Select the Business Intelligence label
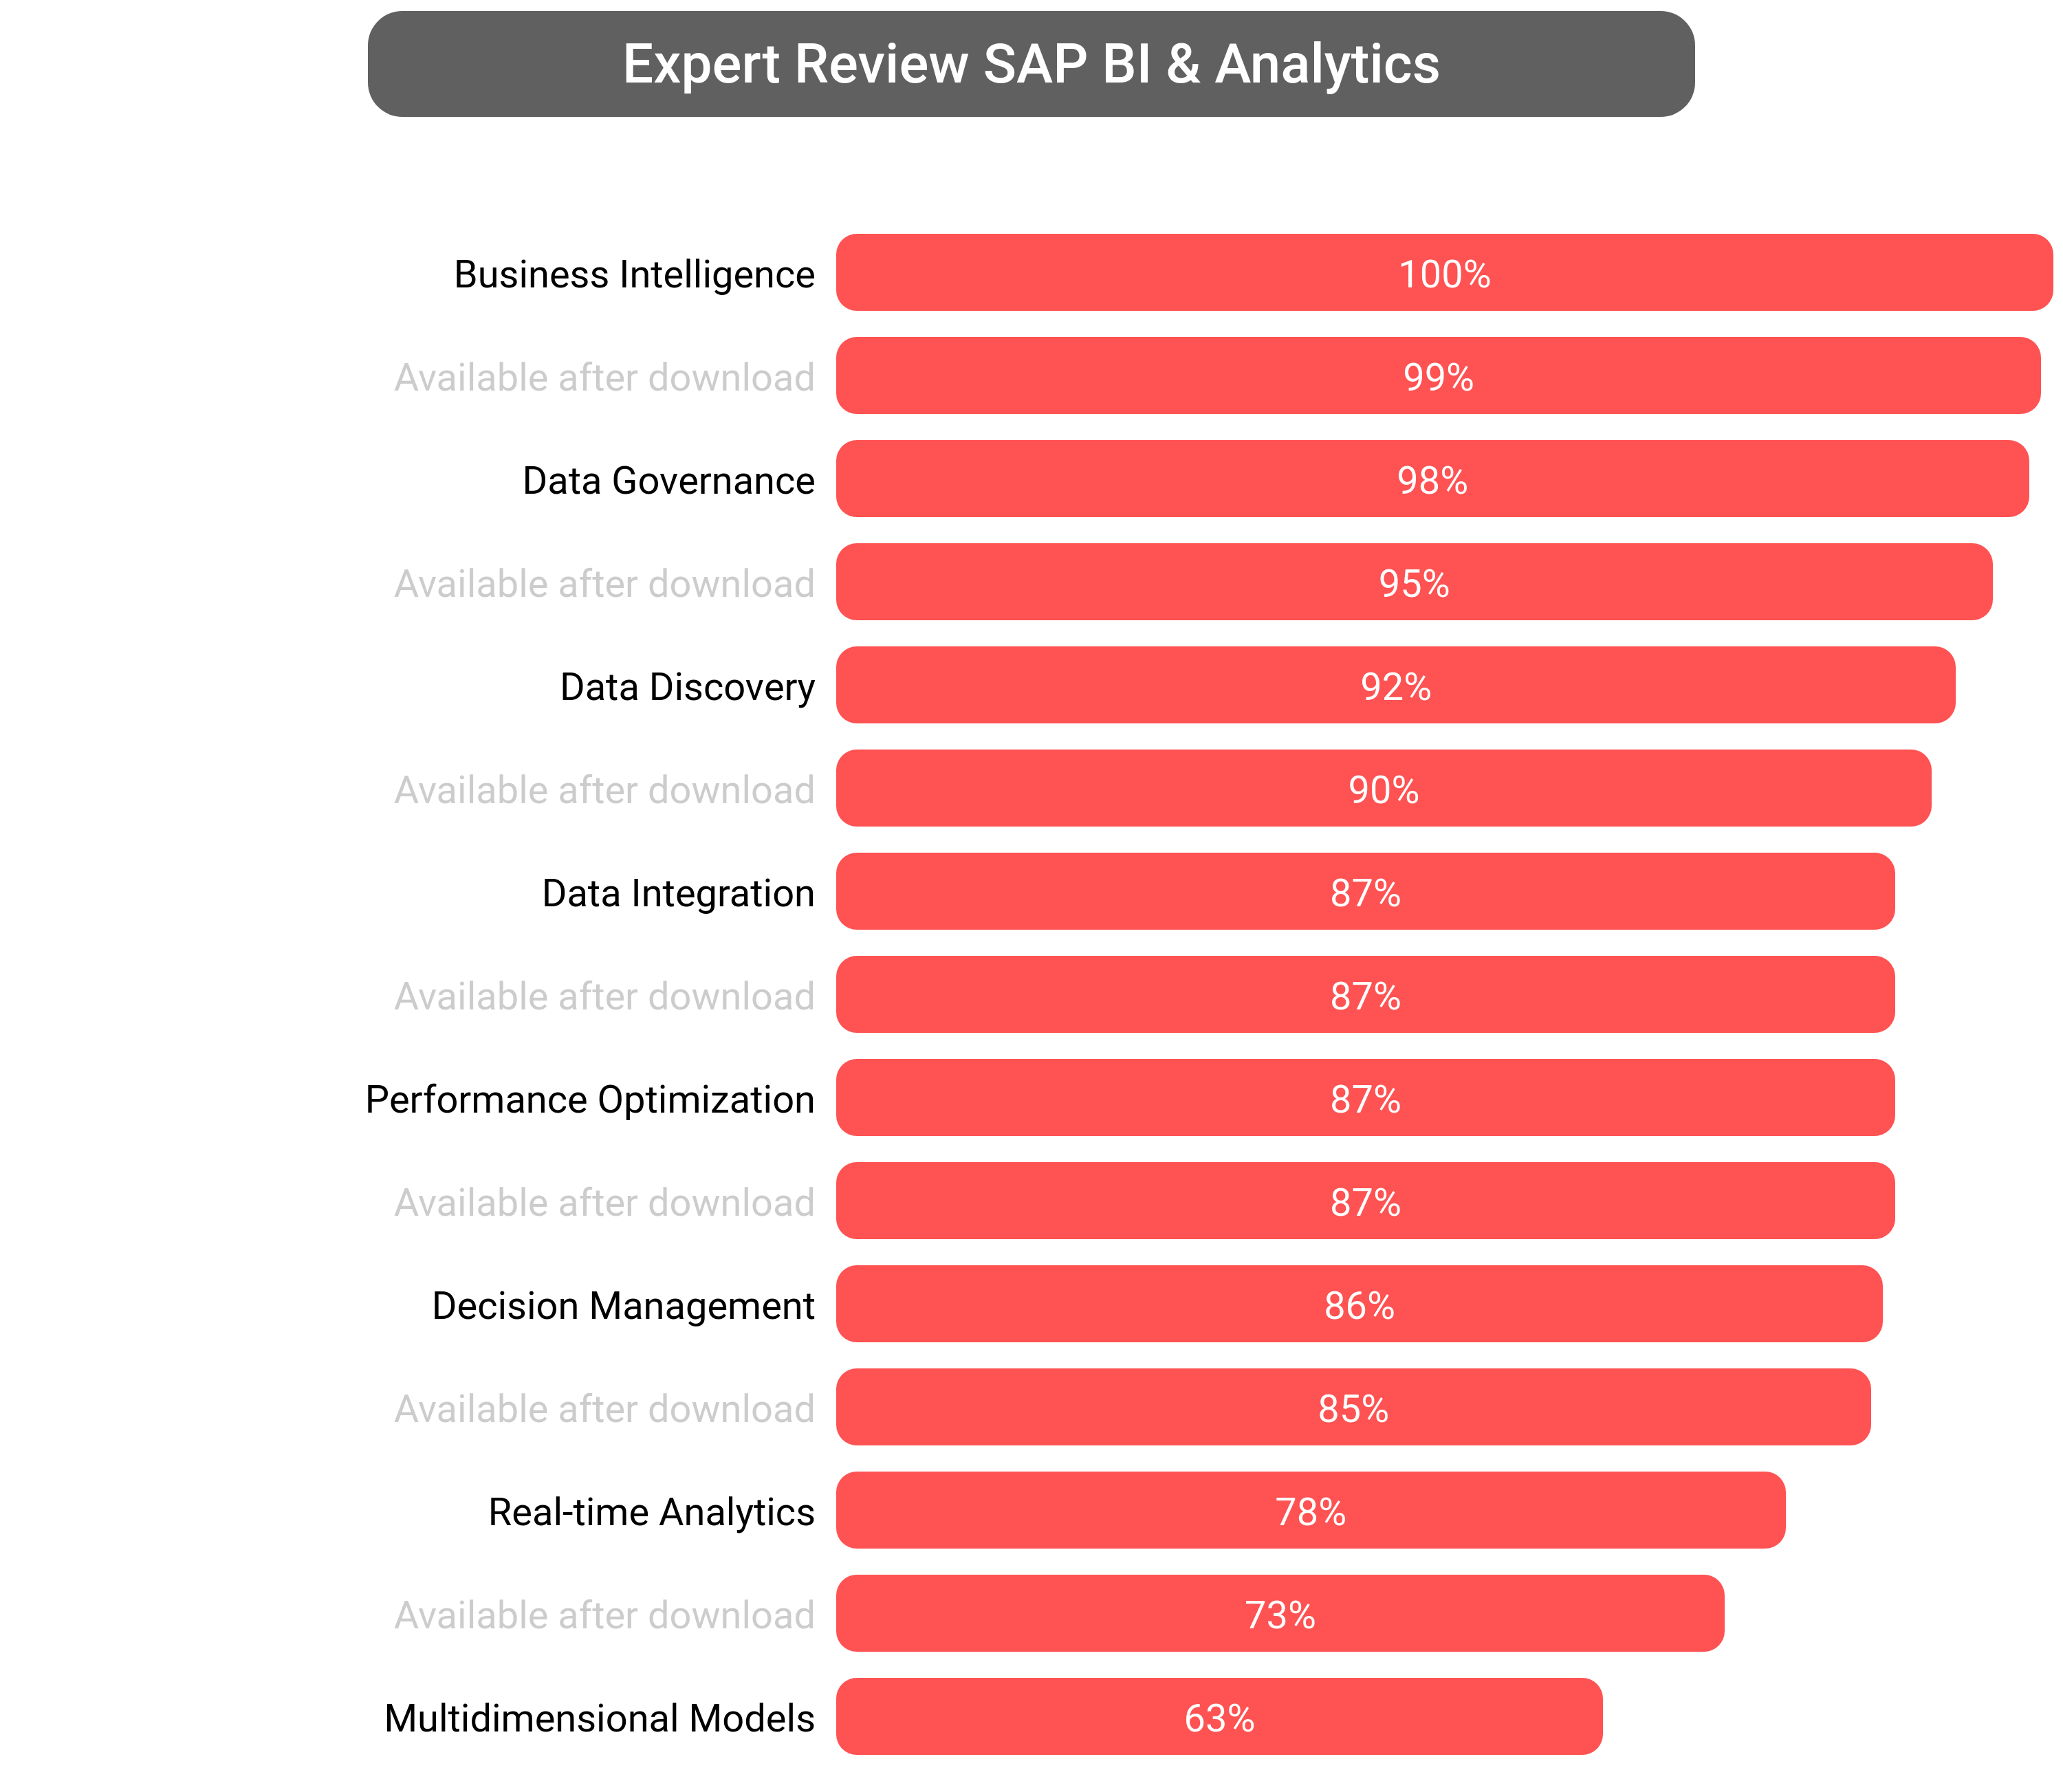This screenshot has width=2063, height=1792. (x=634, y=274)
